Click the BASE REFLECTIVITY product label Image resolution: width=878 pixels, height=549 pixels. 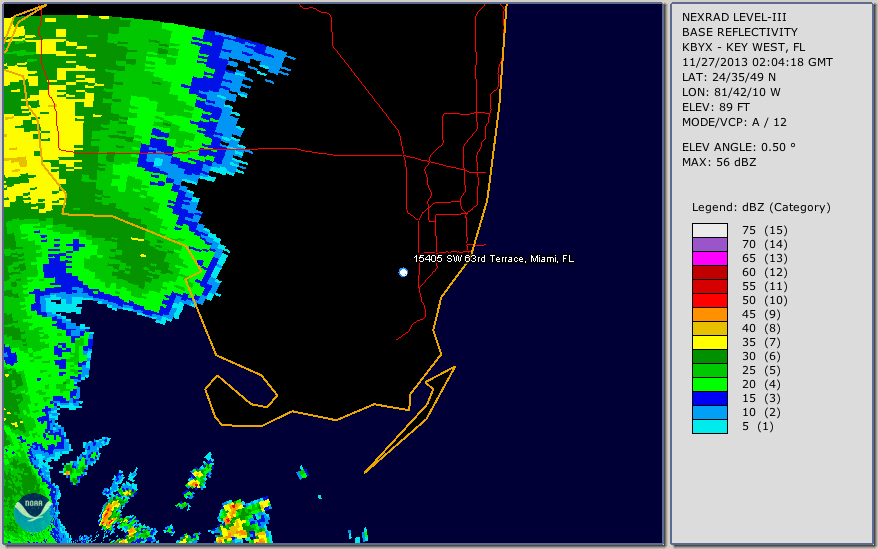pos(740,32)
